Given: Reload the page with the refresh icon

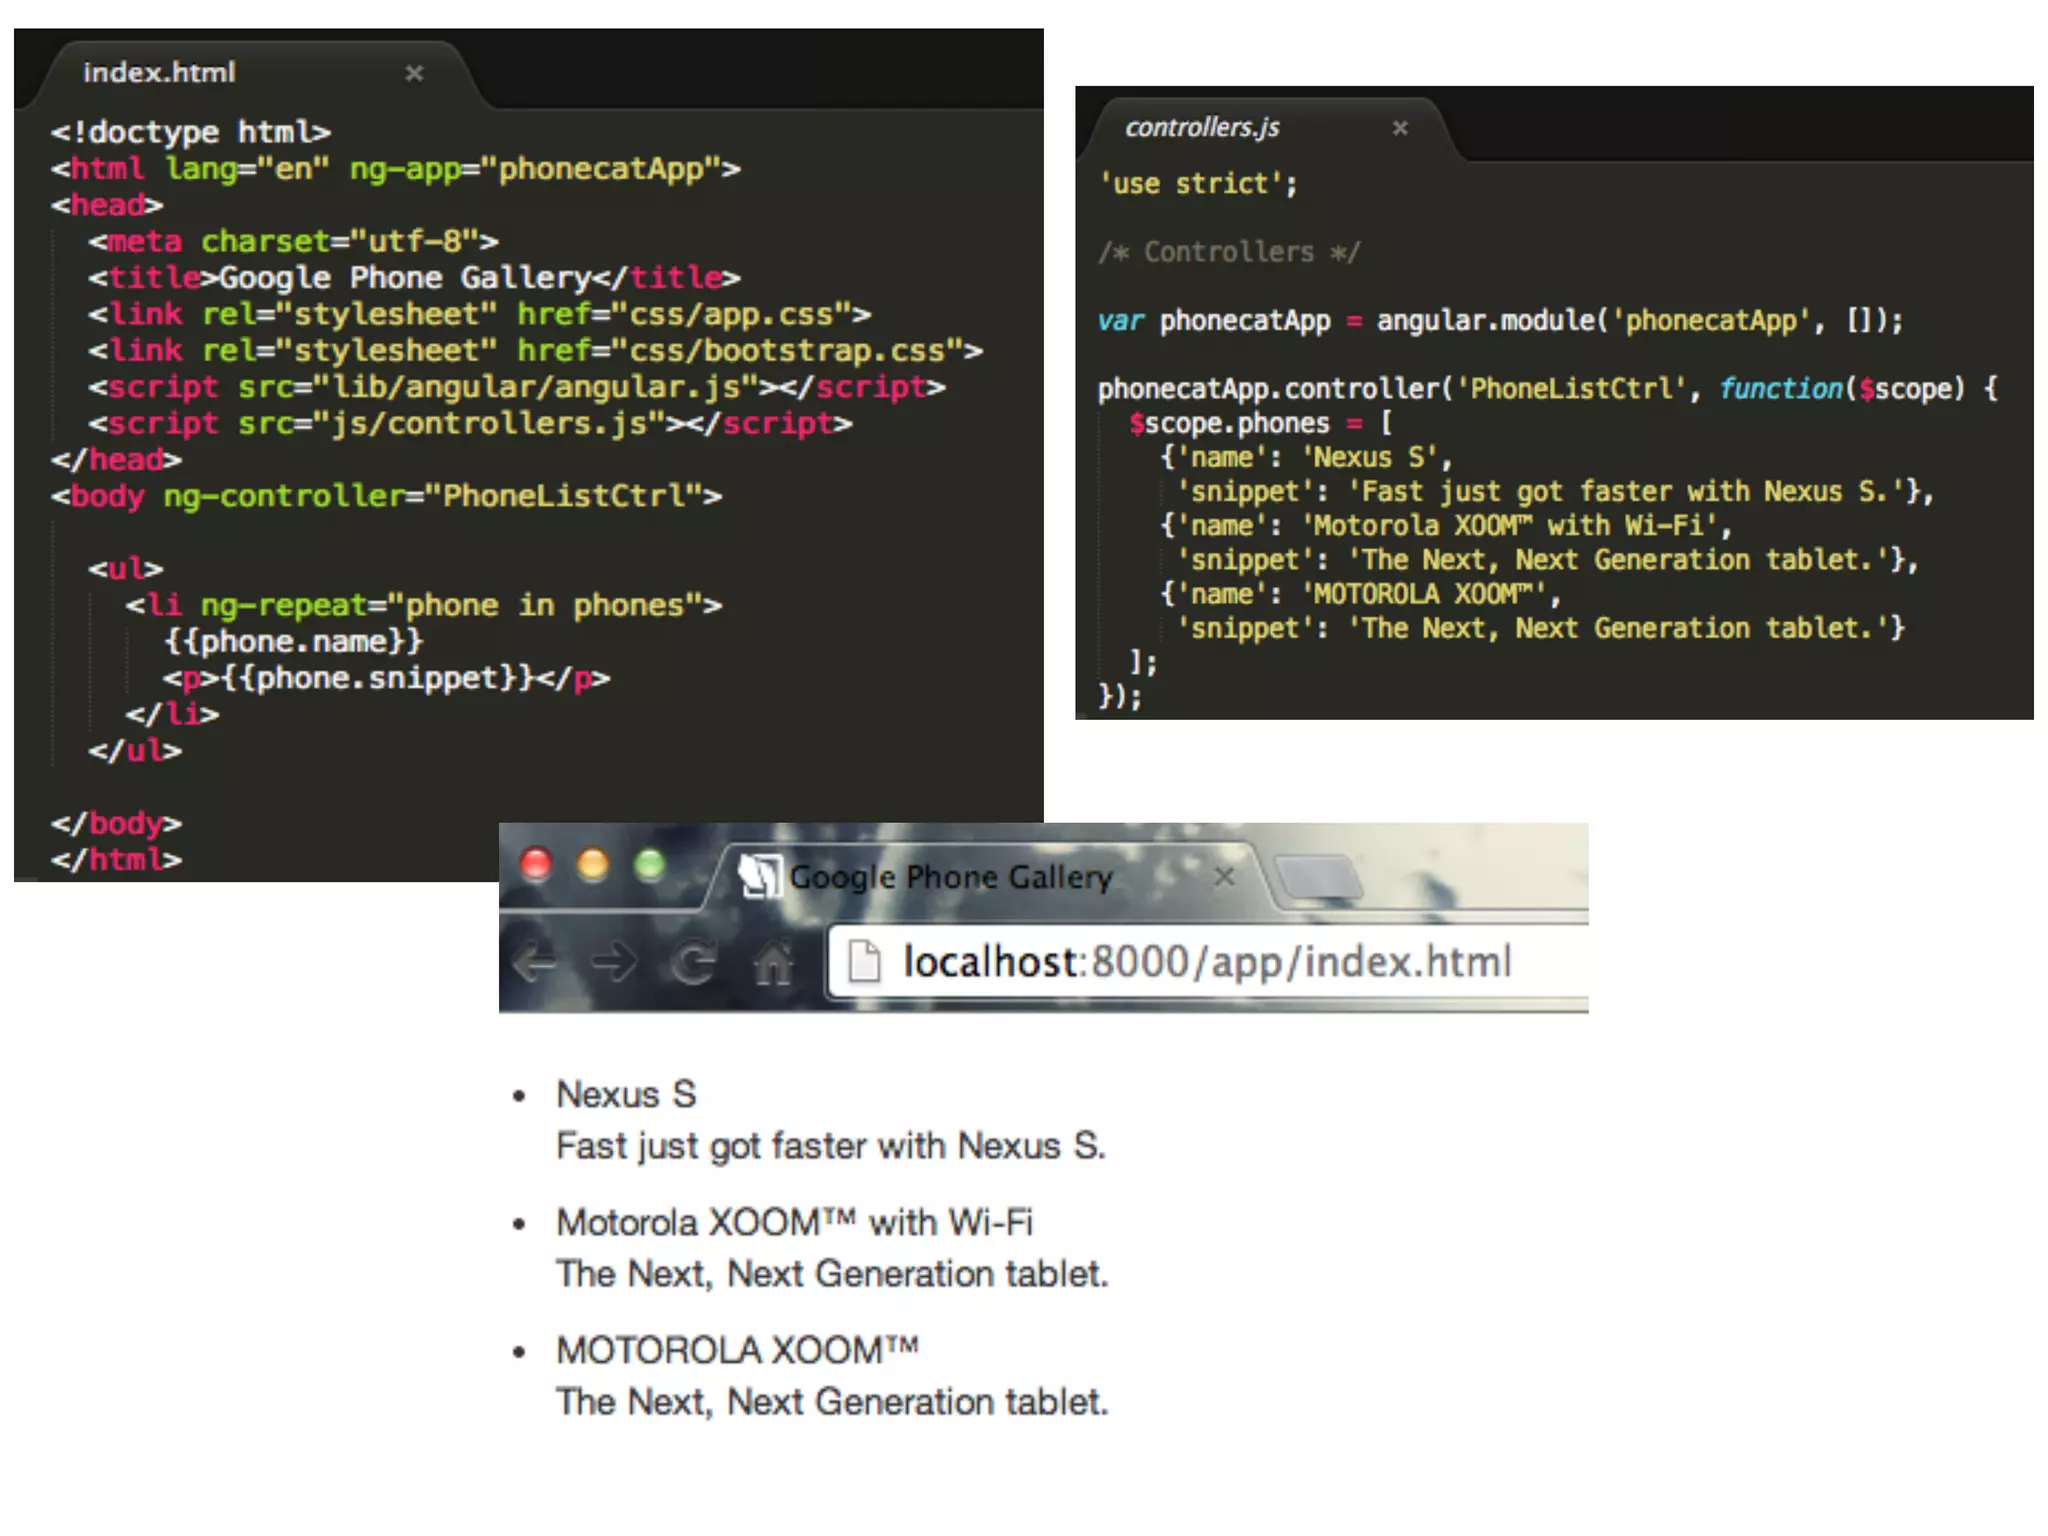Looking at the screenshot, I should coord(693,962).
